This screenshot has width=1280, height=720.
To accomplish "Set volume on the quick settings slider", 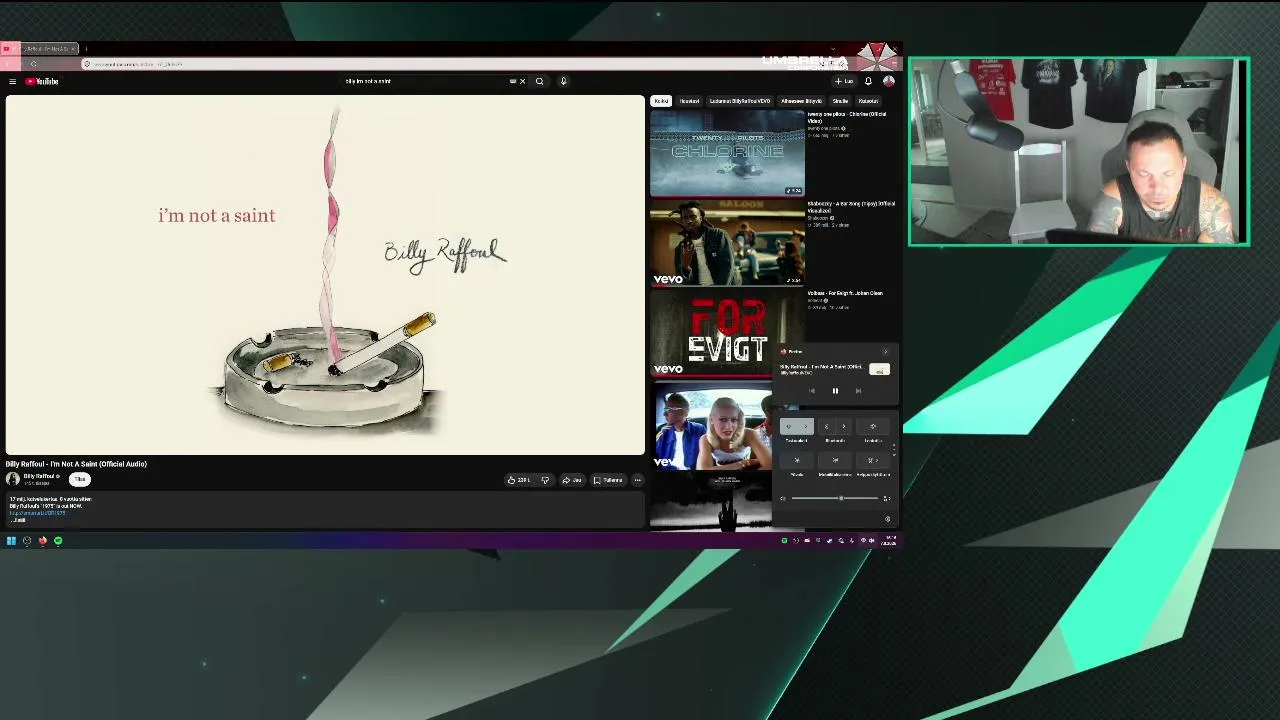I will click(x=835, y=498).
